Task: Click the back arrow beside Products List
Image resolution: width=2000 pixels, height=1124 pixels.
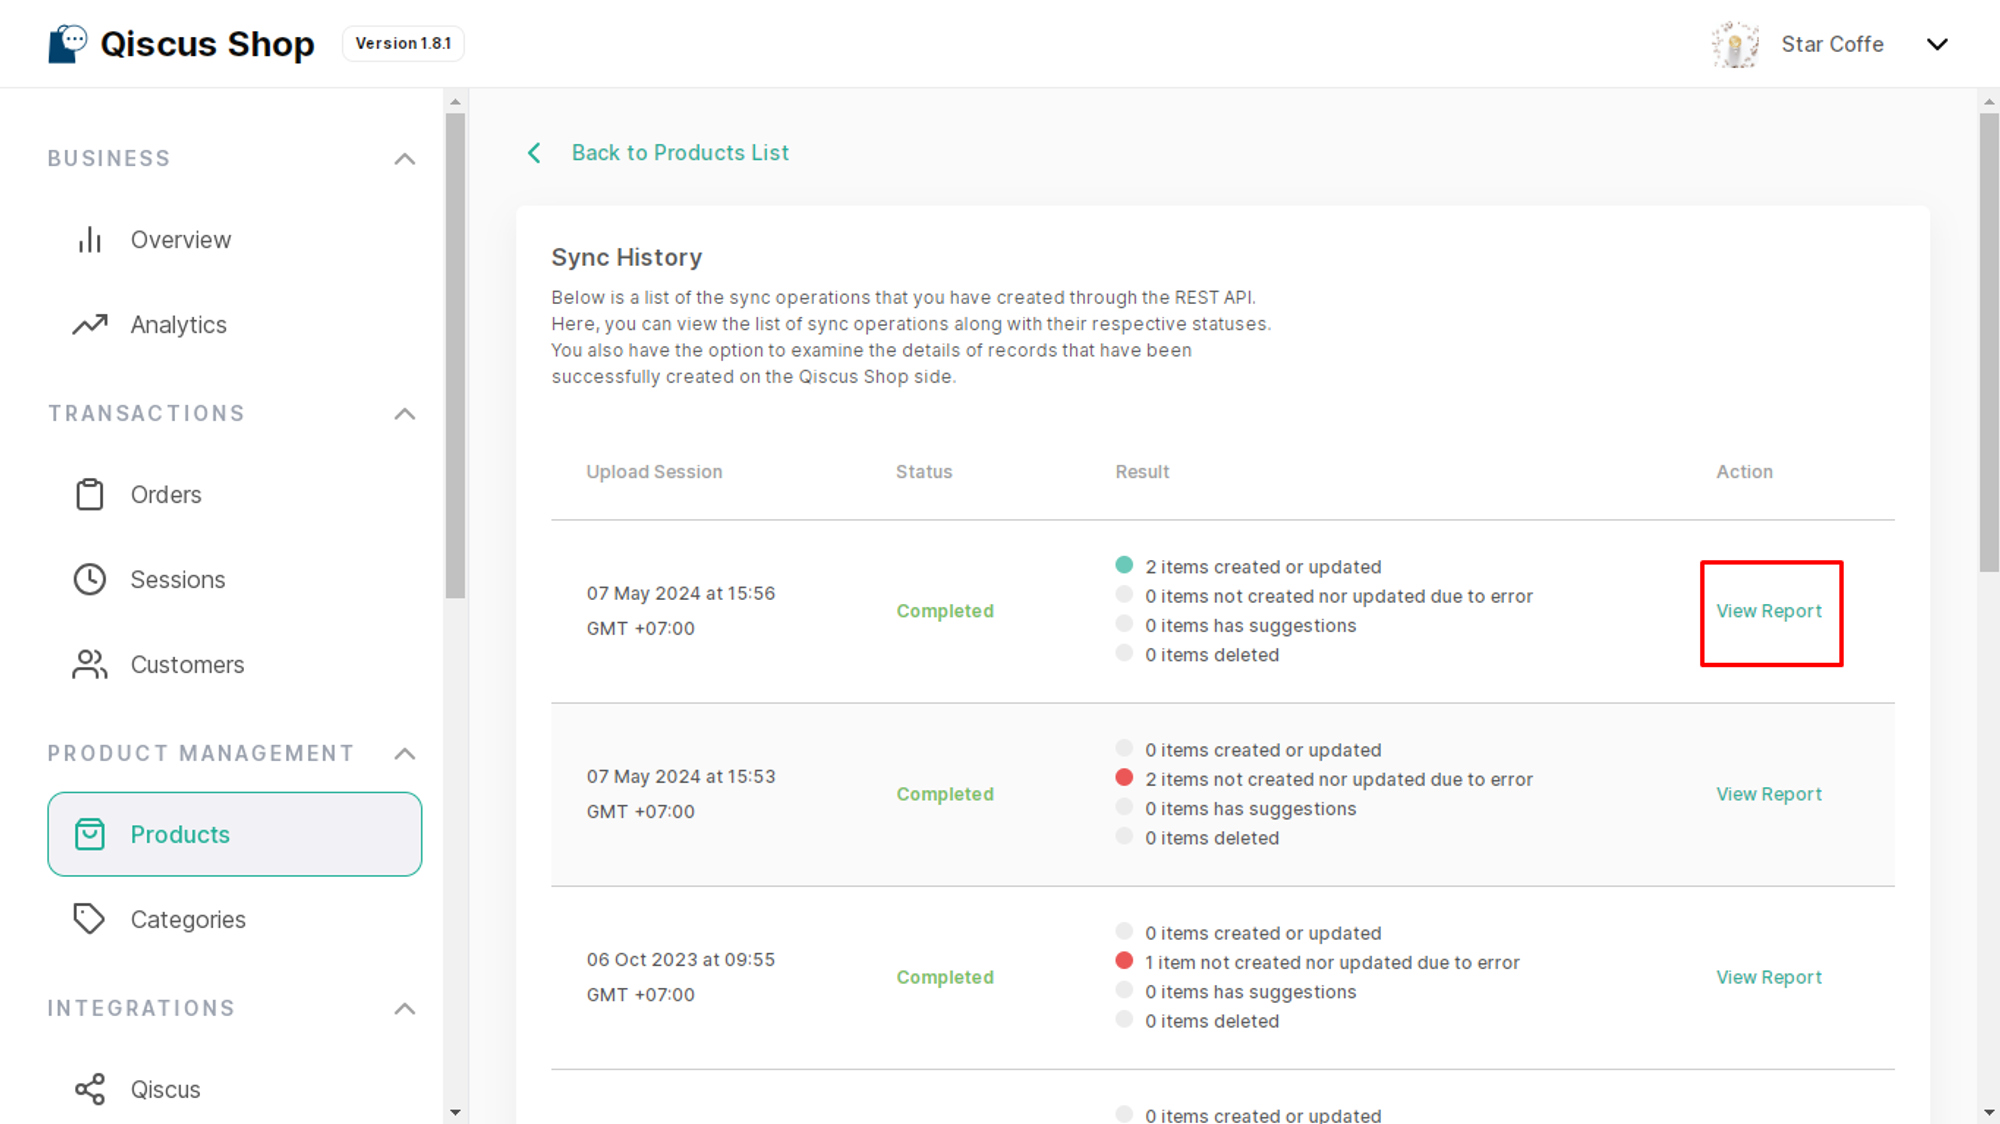Action: [x=534, y=153]
